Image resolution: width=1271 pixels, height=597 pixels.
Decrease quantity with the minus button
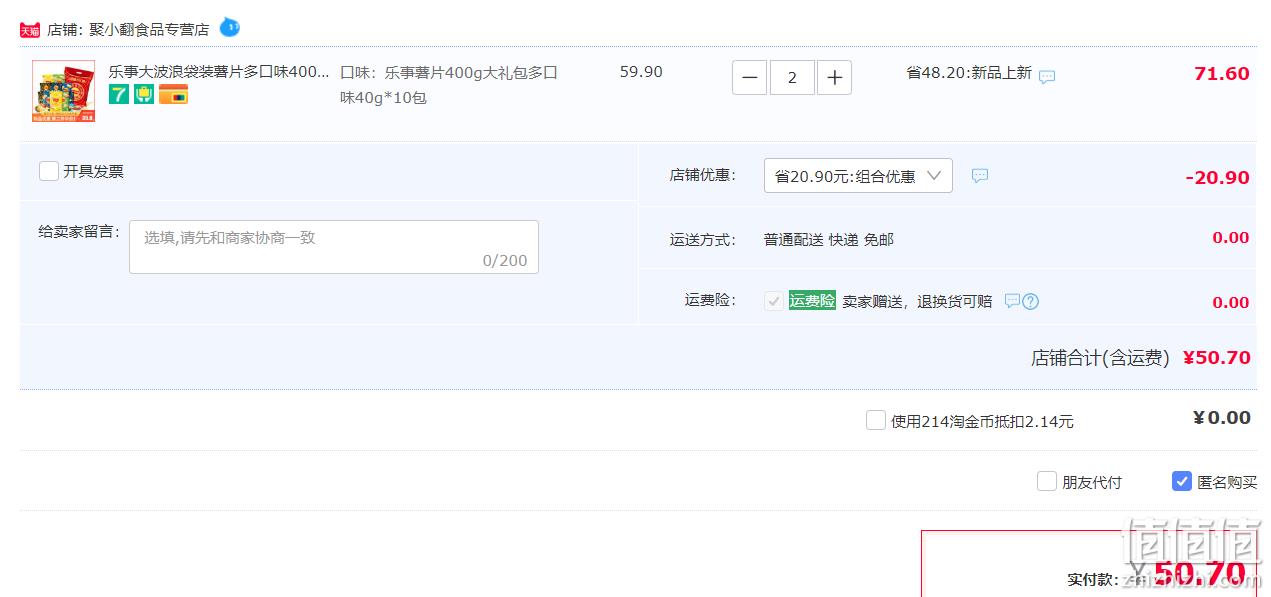tap(749, 77)
